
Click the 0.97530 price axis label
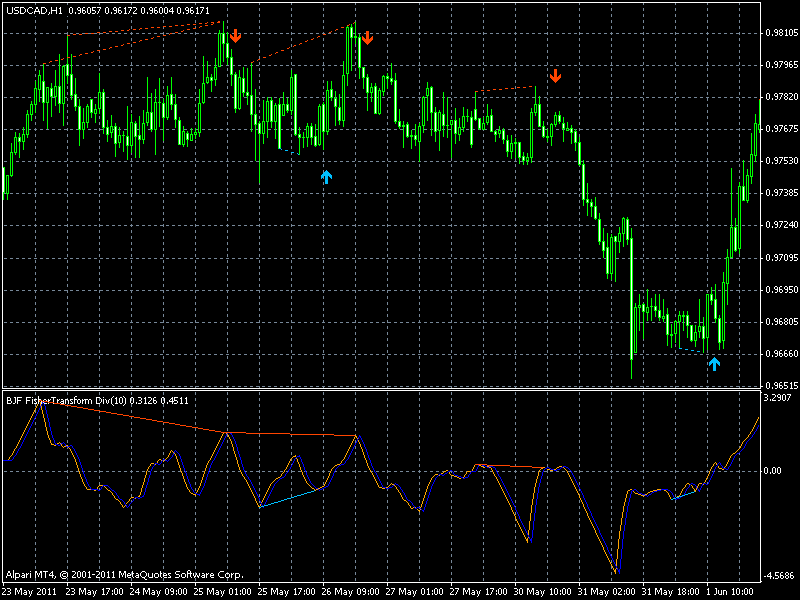(x=781, y=161)
